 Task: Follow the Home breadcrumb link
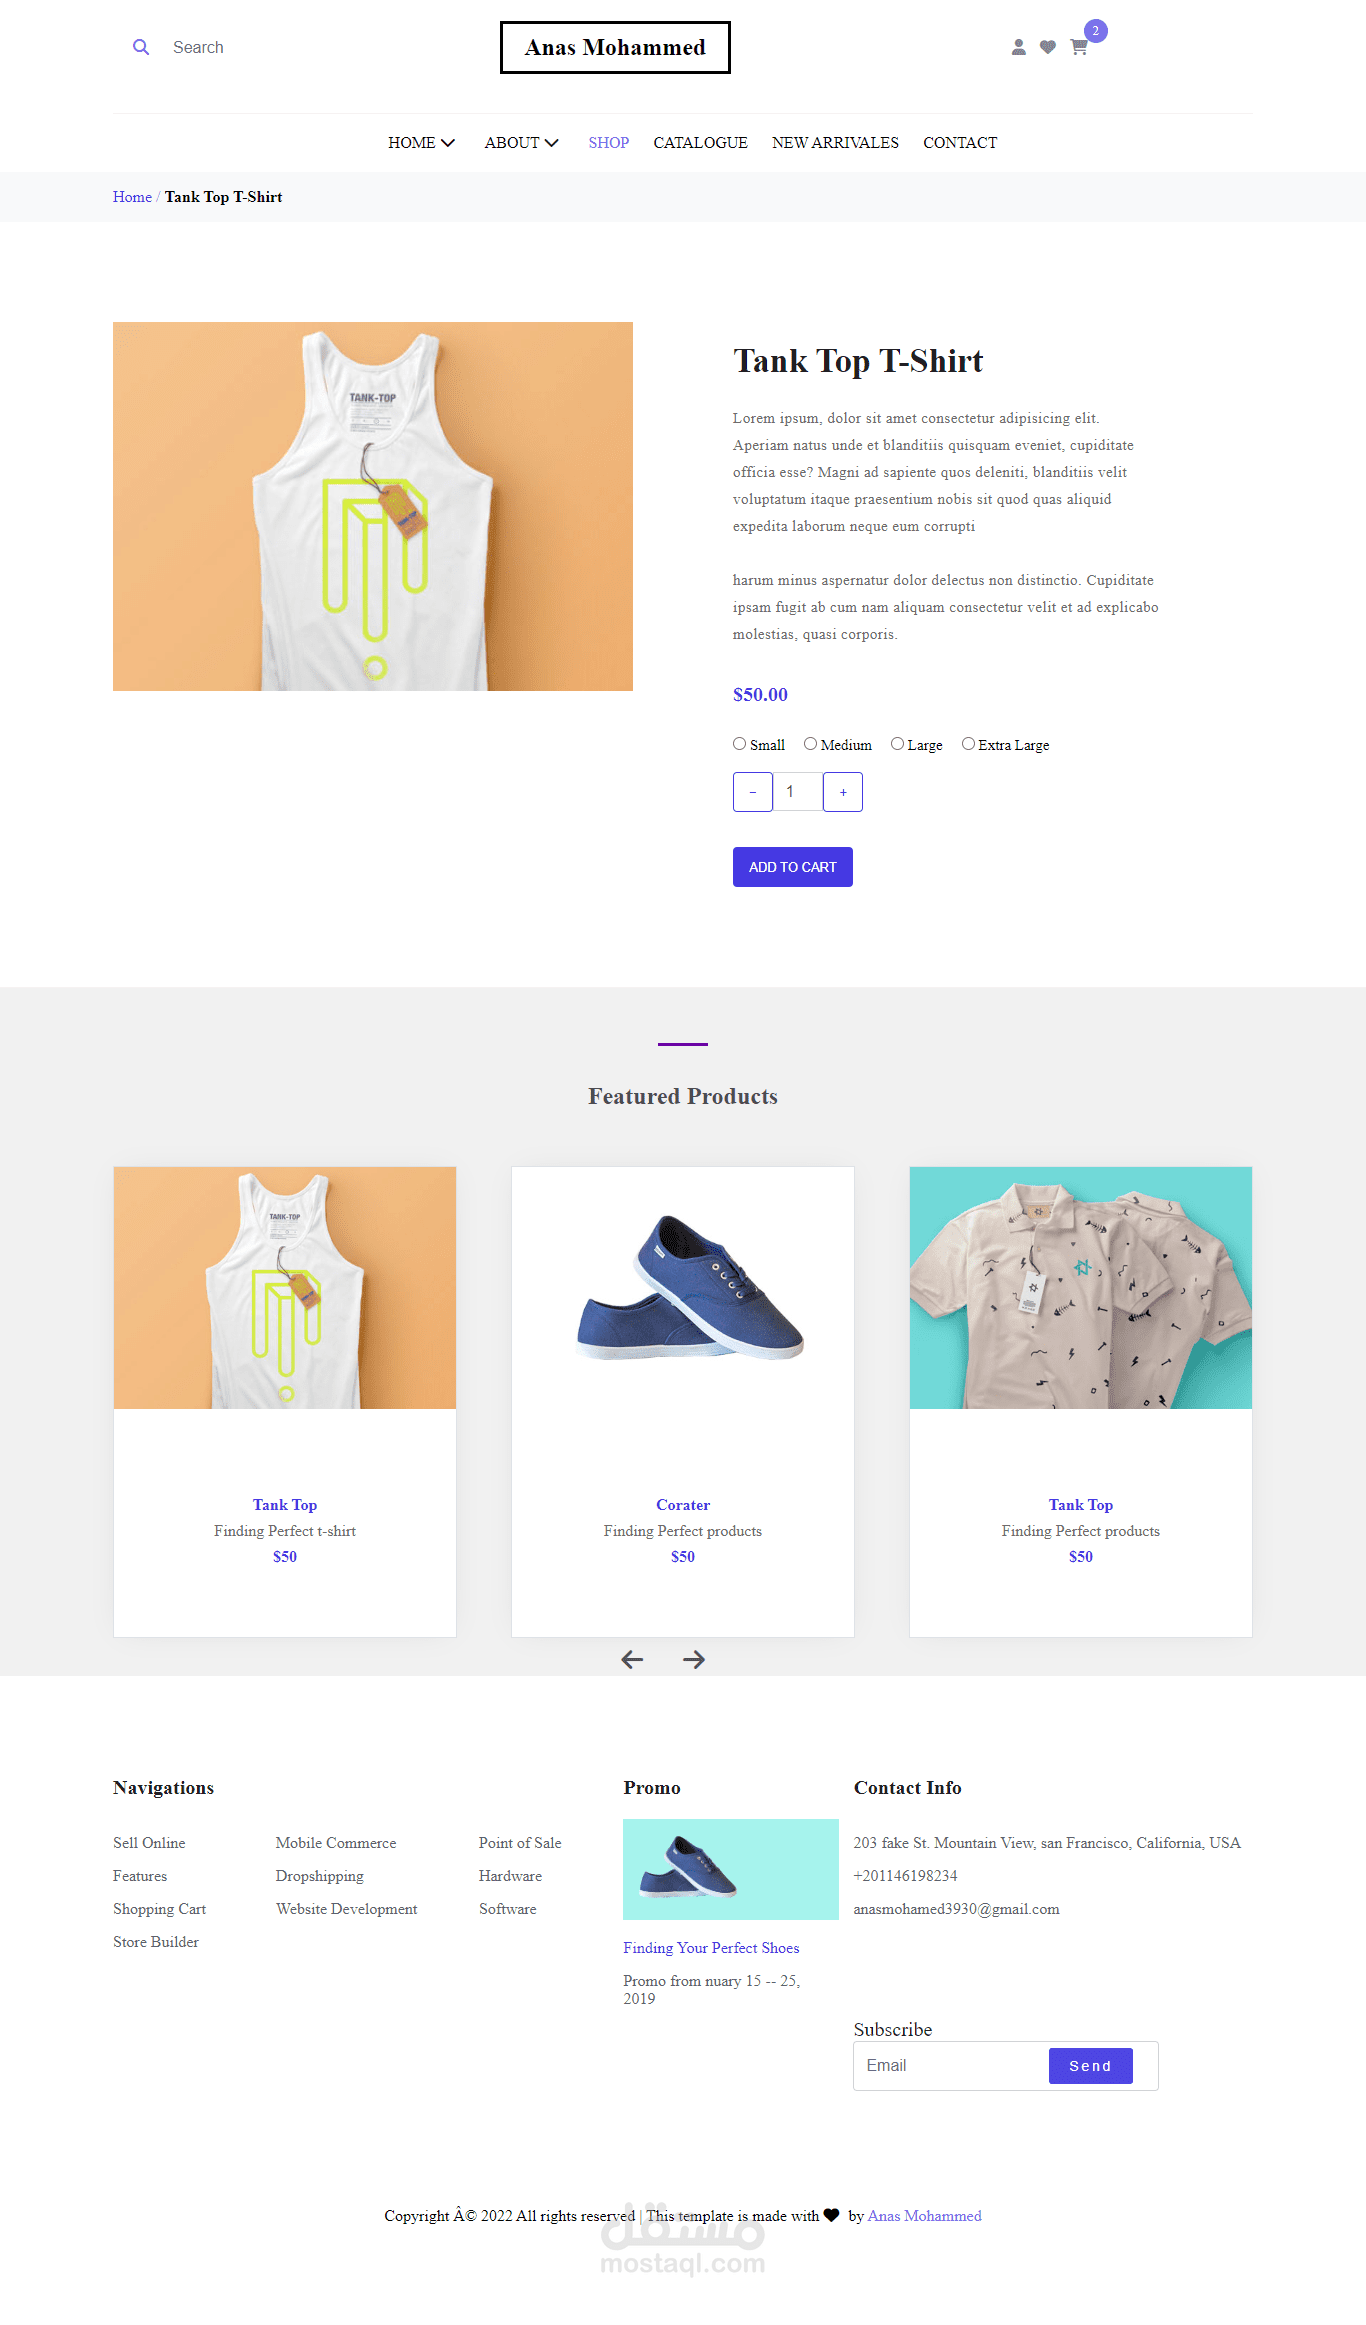(132, 197)
